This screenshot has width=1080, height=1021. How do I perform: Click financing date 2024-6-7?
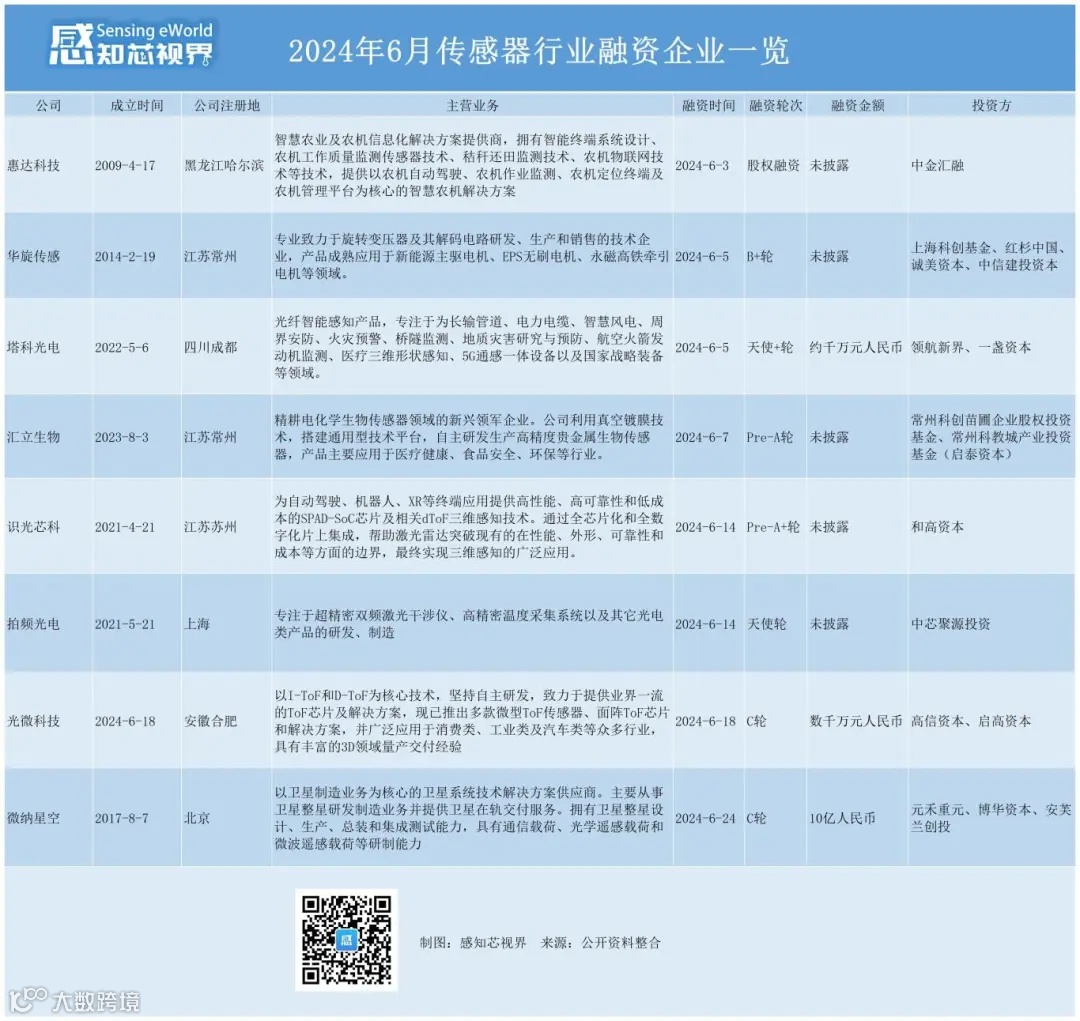tap(702, 437)
